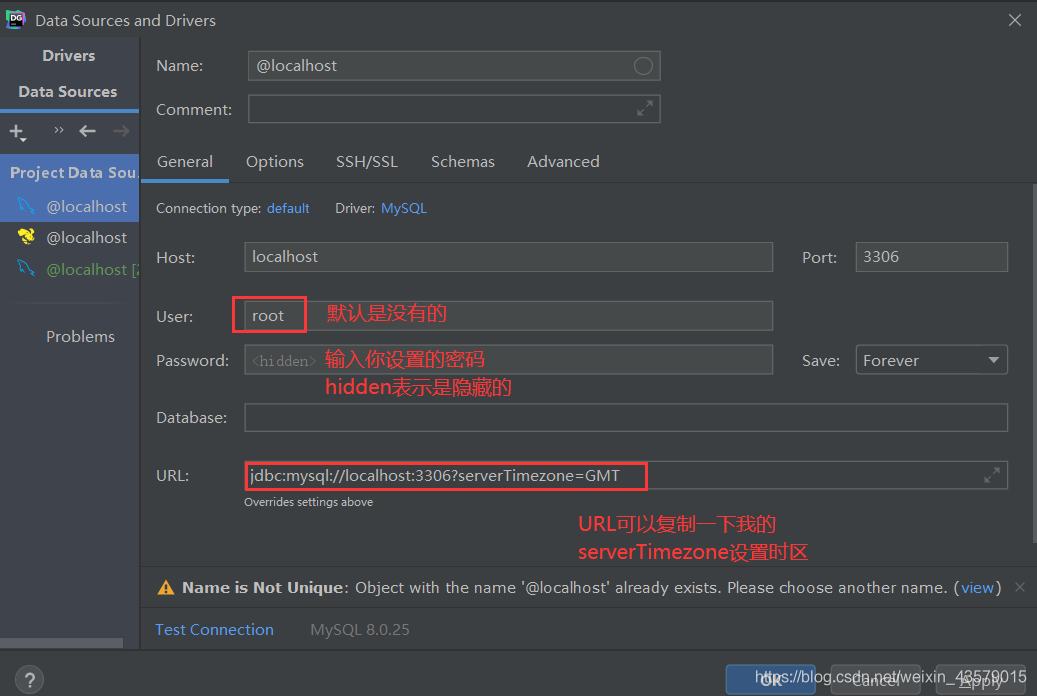Screen dimensions: 1037x696
Task: Click the view link in warning message
Action: point(977,587)
